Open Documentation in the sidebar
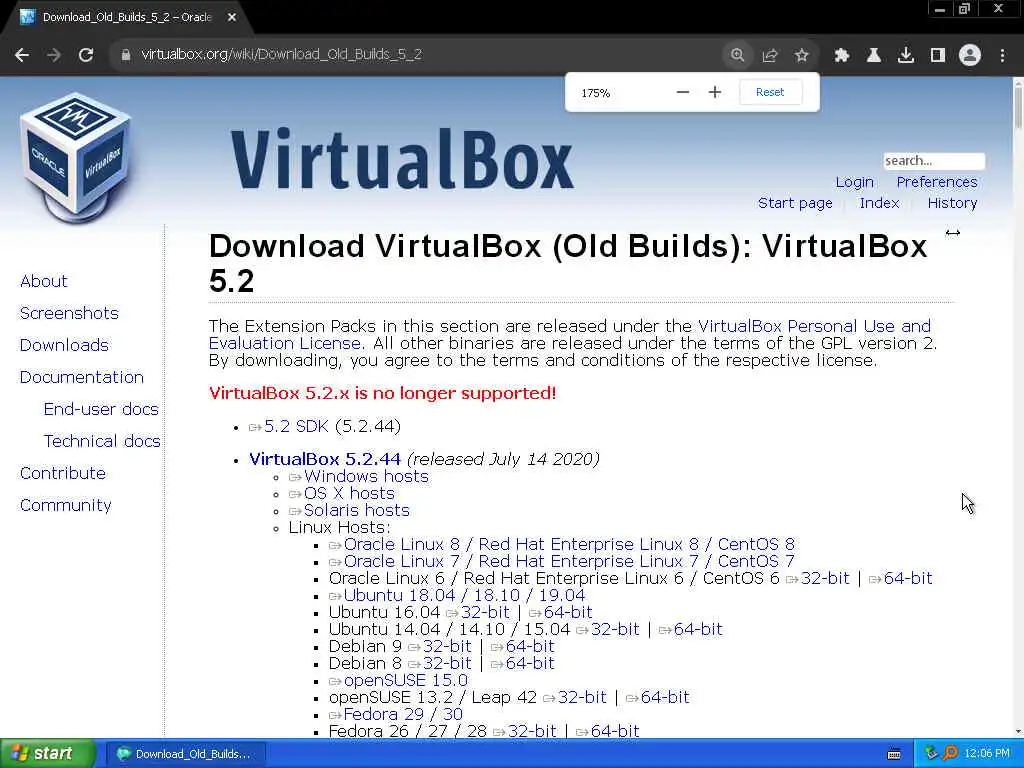The width and height of the screenshot is (1024, 768). (82, 377)
